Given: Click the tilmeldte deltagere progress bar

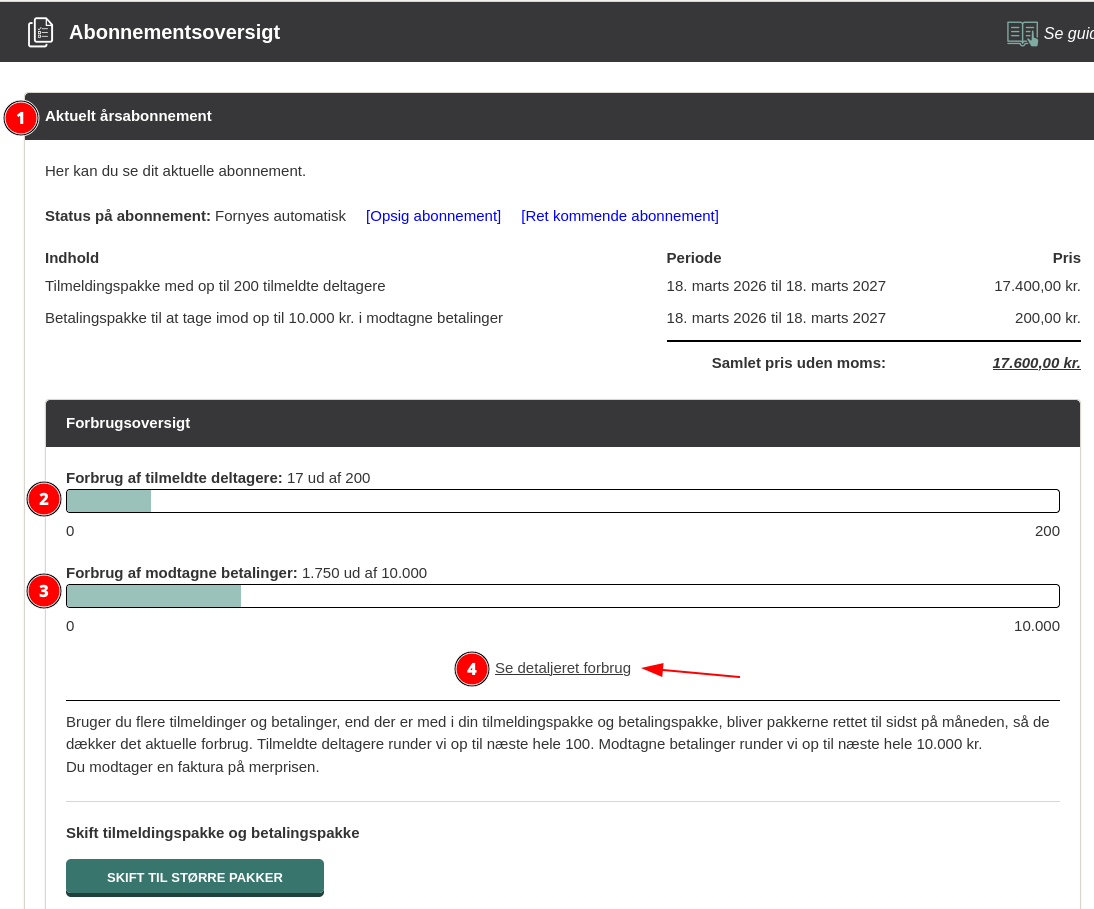Looking at the screenshot, I should (x=562, y=501).
